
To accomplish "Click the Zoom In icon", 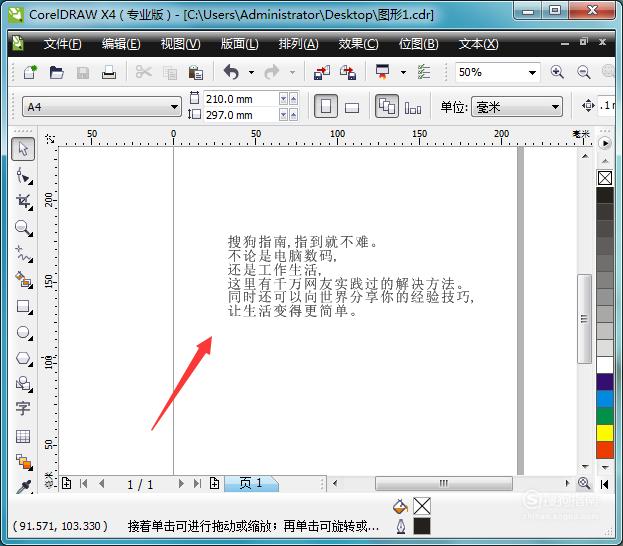I will 557,72.
